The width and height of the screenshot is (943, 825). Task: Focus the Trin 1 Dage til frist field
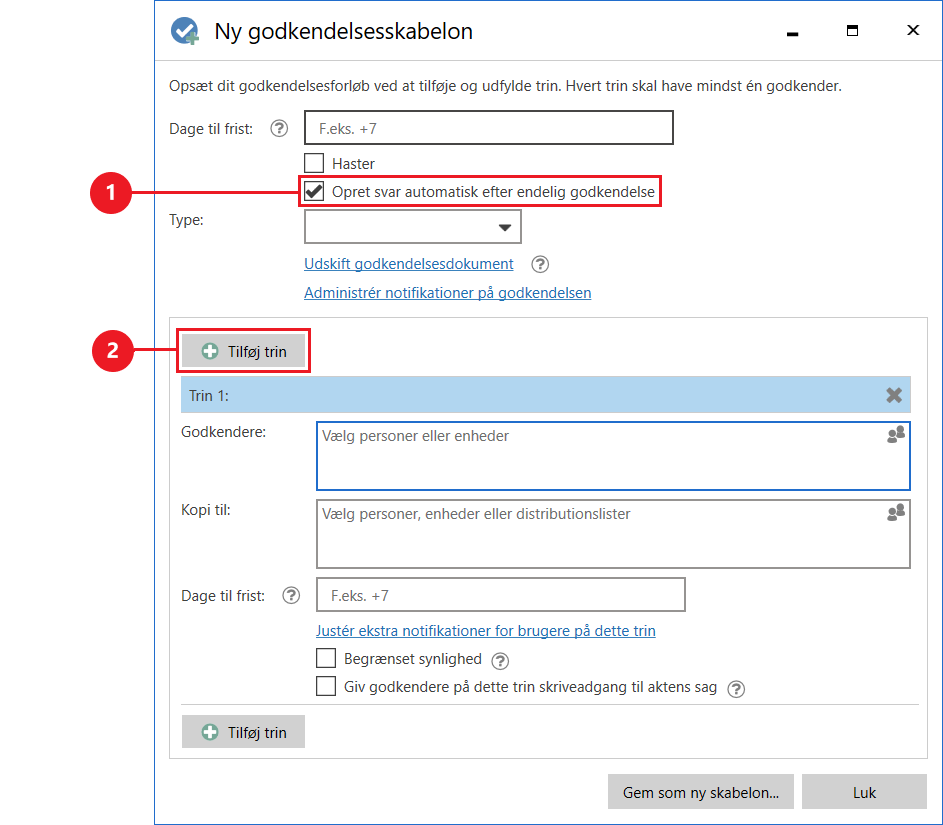click(501, 595)
